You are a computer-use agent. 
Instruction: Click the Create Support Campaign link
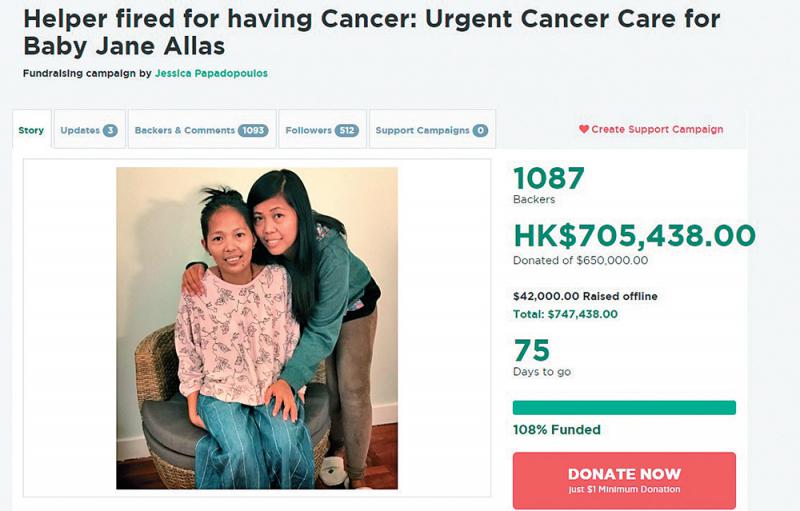coord(651,130)
